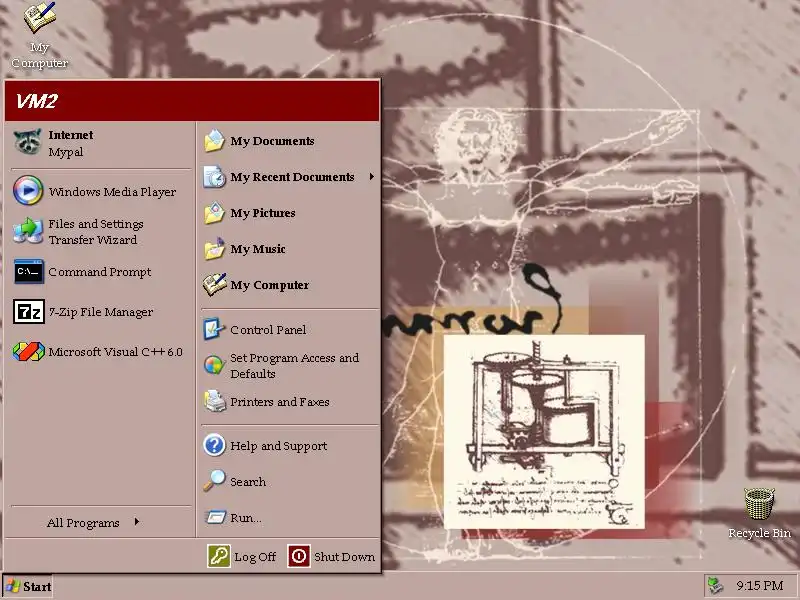Screen dimensions: 800x600
Task: Click the My Pictures label
Action: tap(263, 213)
